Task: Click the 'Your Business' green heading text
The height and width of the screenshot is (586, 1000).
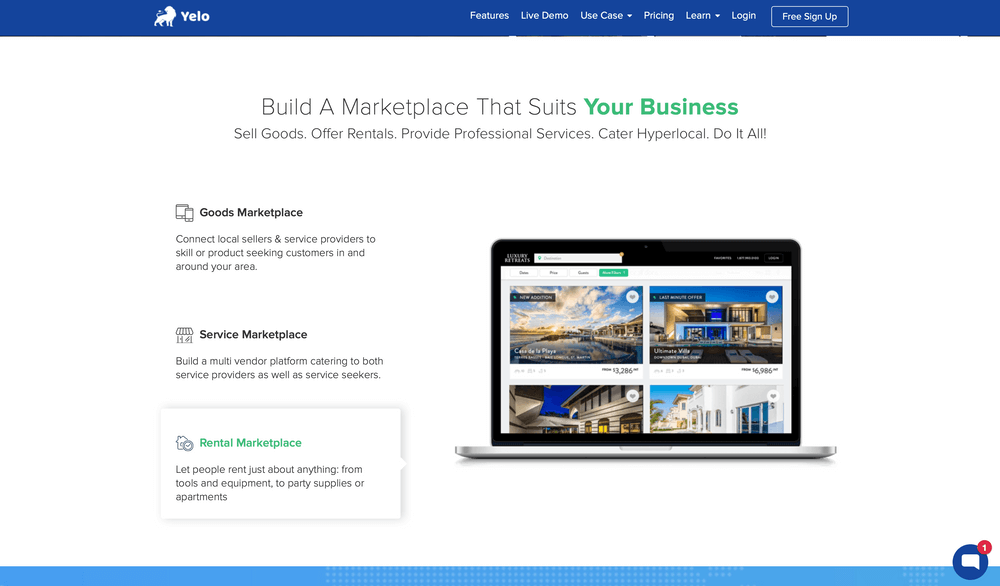Action: [x=661, y=107]
